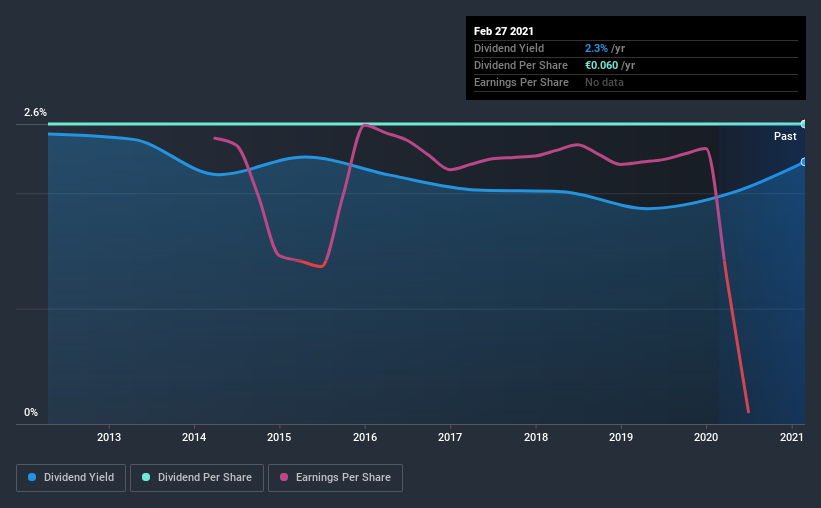
Task: Click the teal Dividend Per Share endpoint marker
Action: pos(803,124)
